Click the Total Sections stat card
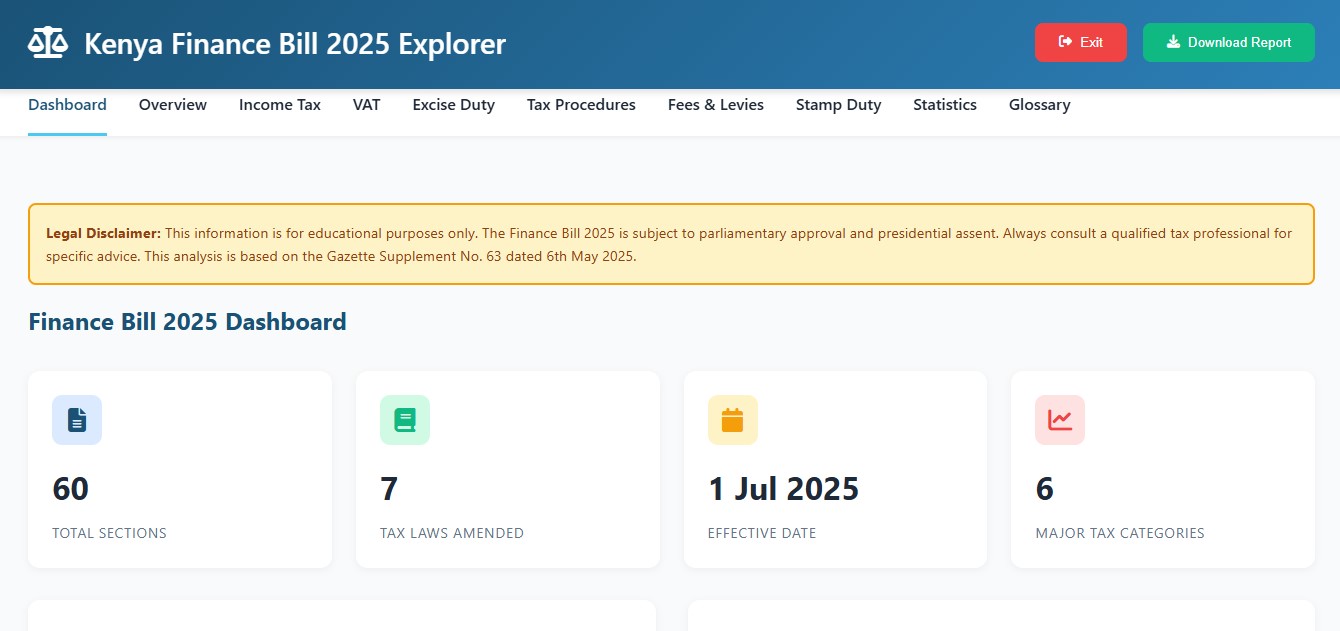Image resolution: width=1340 pixels, height=631 pixels. coord(180,469)
